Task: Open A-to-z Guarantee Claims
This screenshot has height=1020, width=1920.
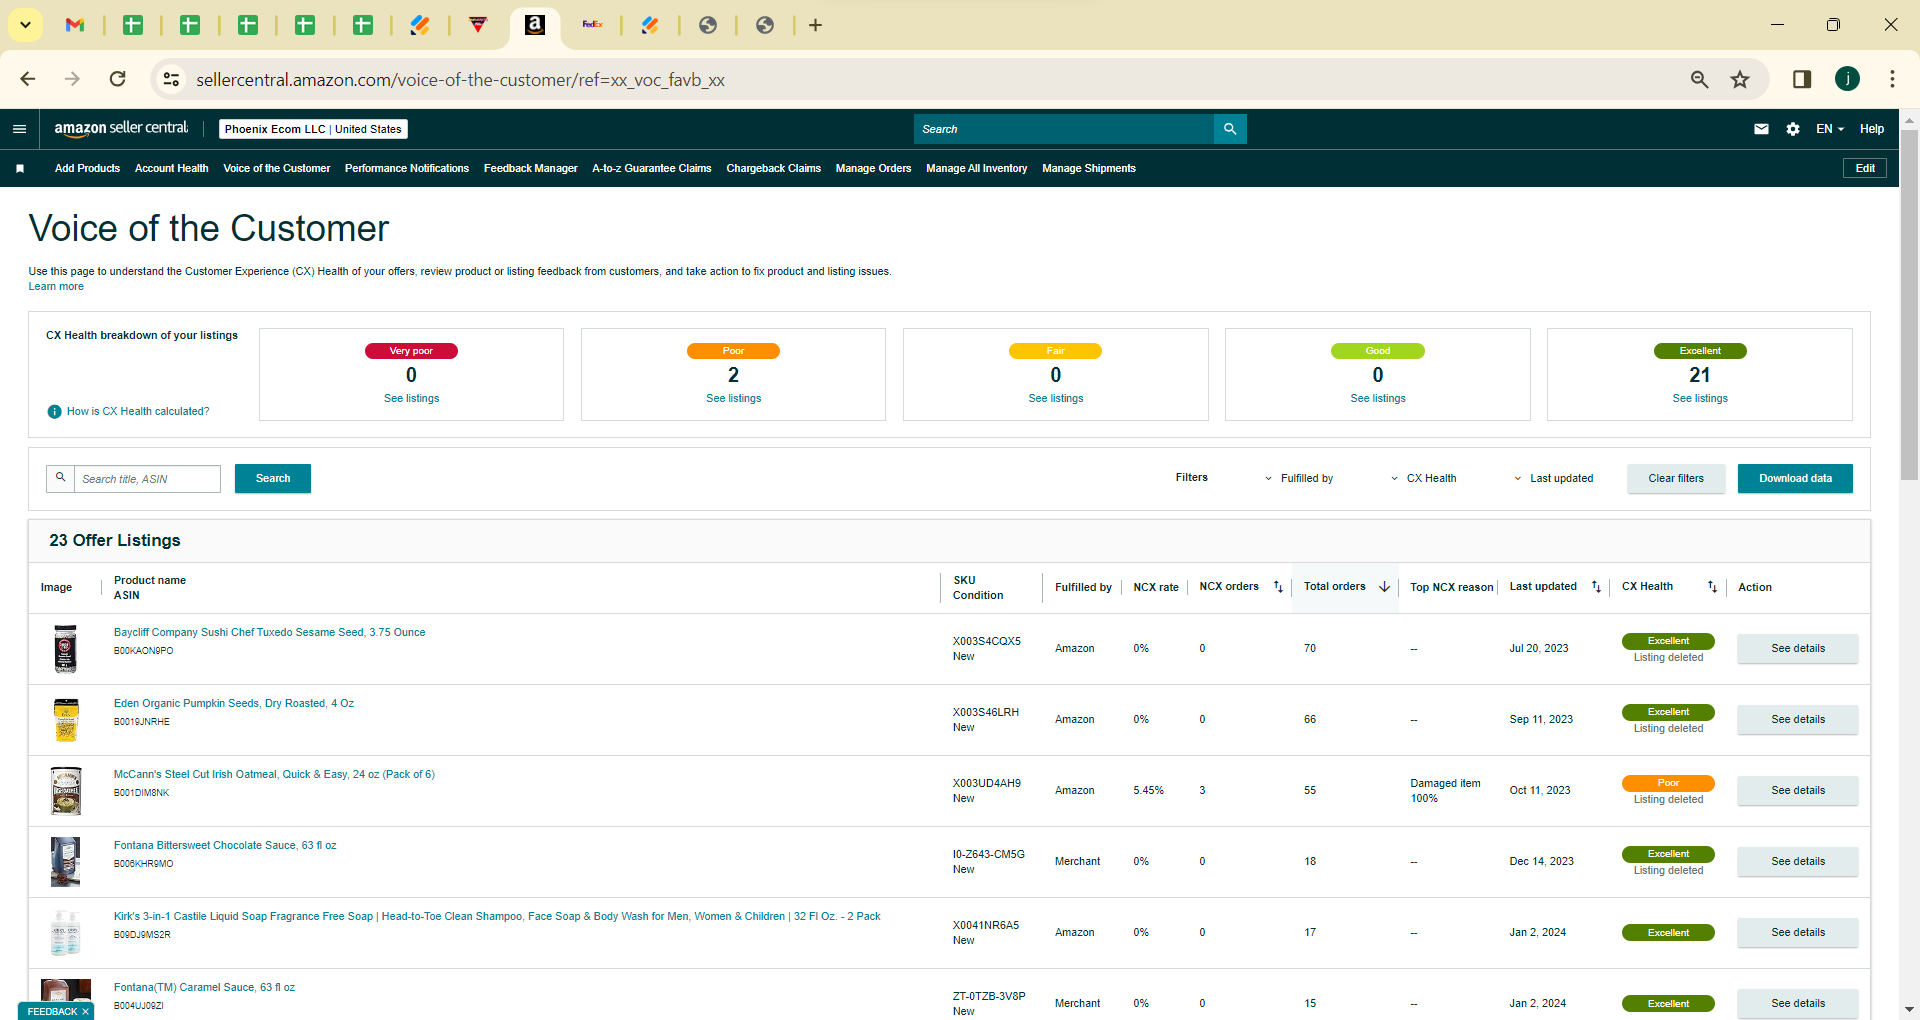Action: pos(652,168)
